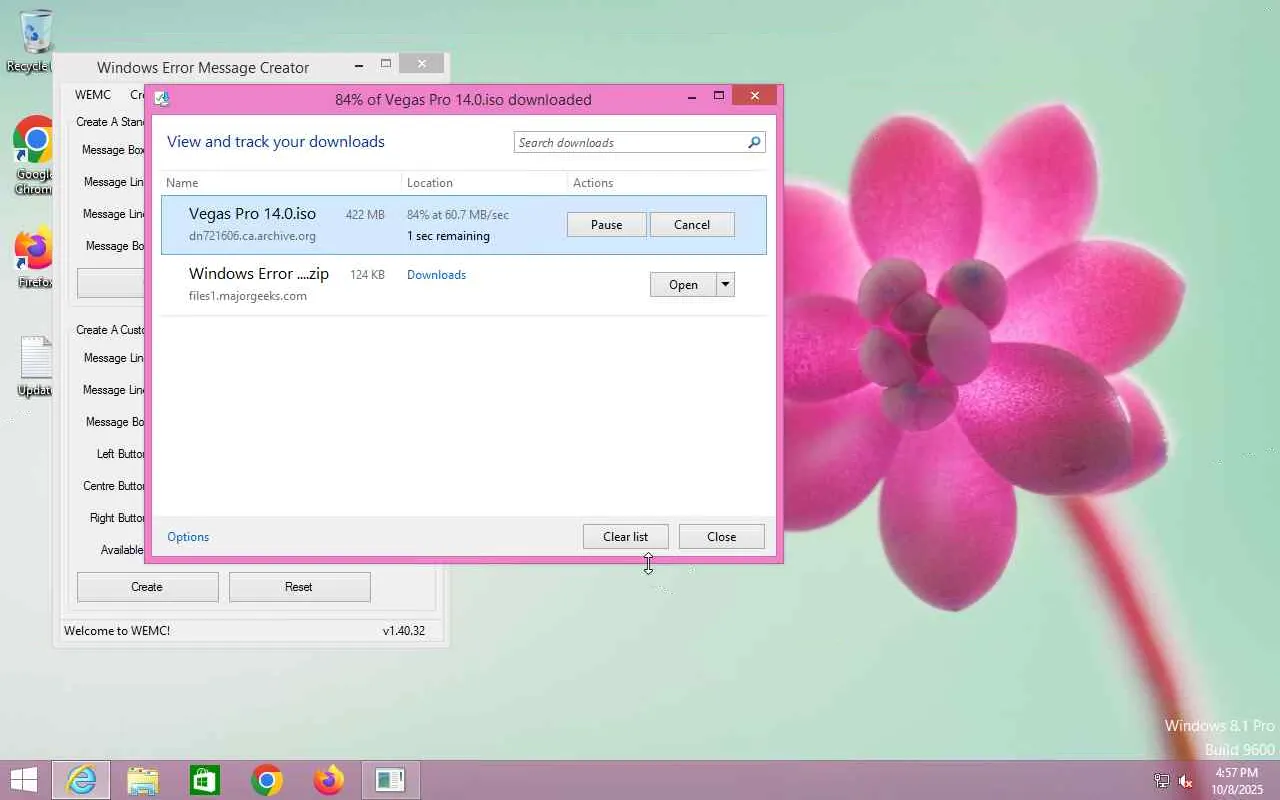The image size is (1280, 800).
Task: Cancel the Vegas Pro 14.0.iso download
Action: (x=692, y=225)
